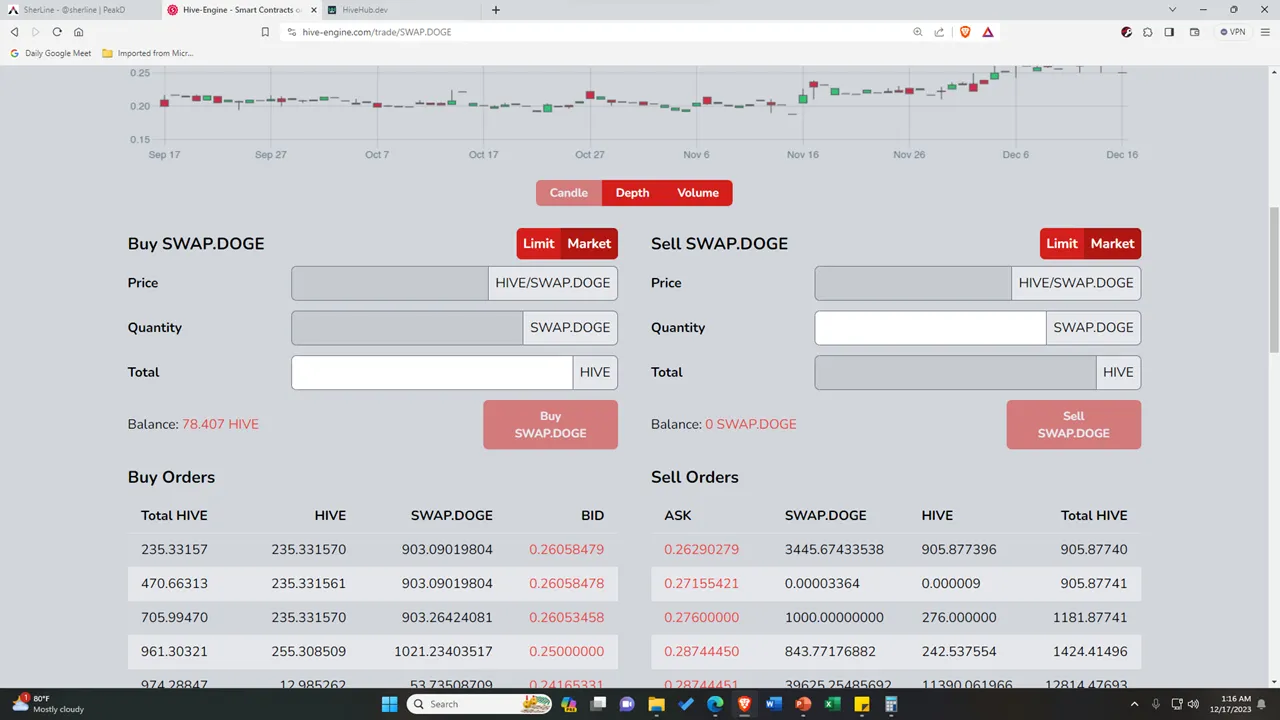The image size is (1280, 720).
Task: Click the Sell SWAP.DOGE button
Action: [x=1073, y=425]
